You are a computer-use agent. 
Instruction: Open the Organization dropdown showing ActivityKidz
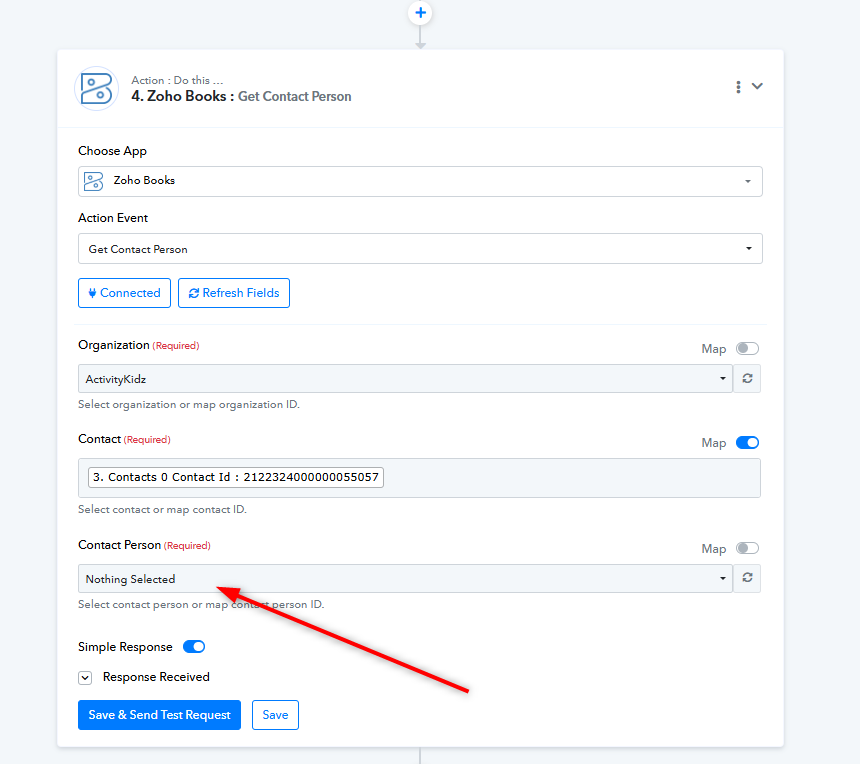tap(405, 378)
